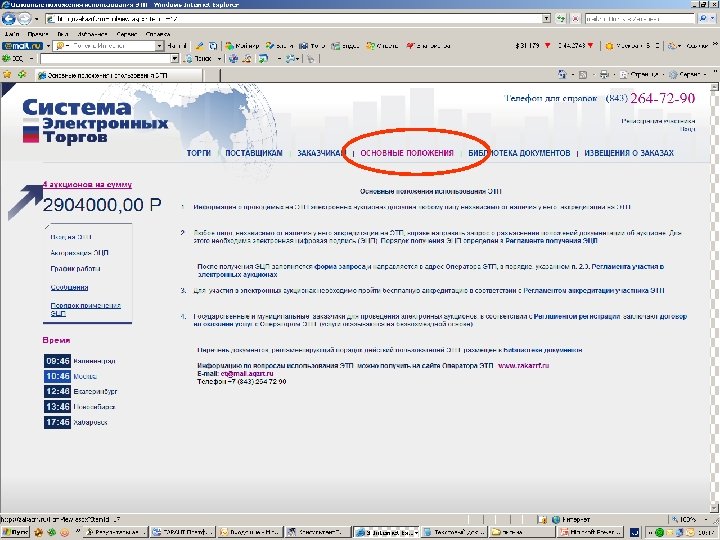Click the Home icon in command bar

pyautogui.click(x=562, y=74)
